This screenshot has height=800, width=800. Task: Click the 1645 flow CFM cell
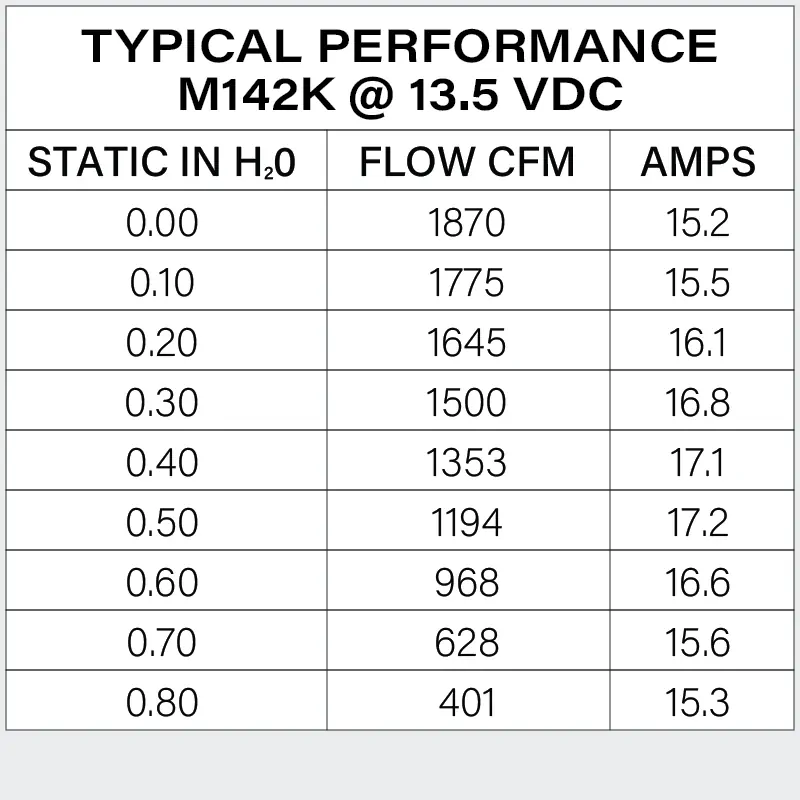point(467,342)
